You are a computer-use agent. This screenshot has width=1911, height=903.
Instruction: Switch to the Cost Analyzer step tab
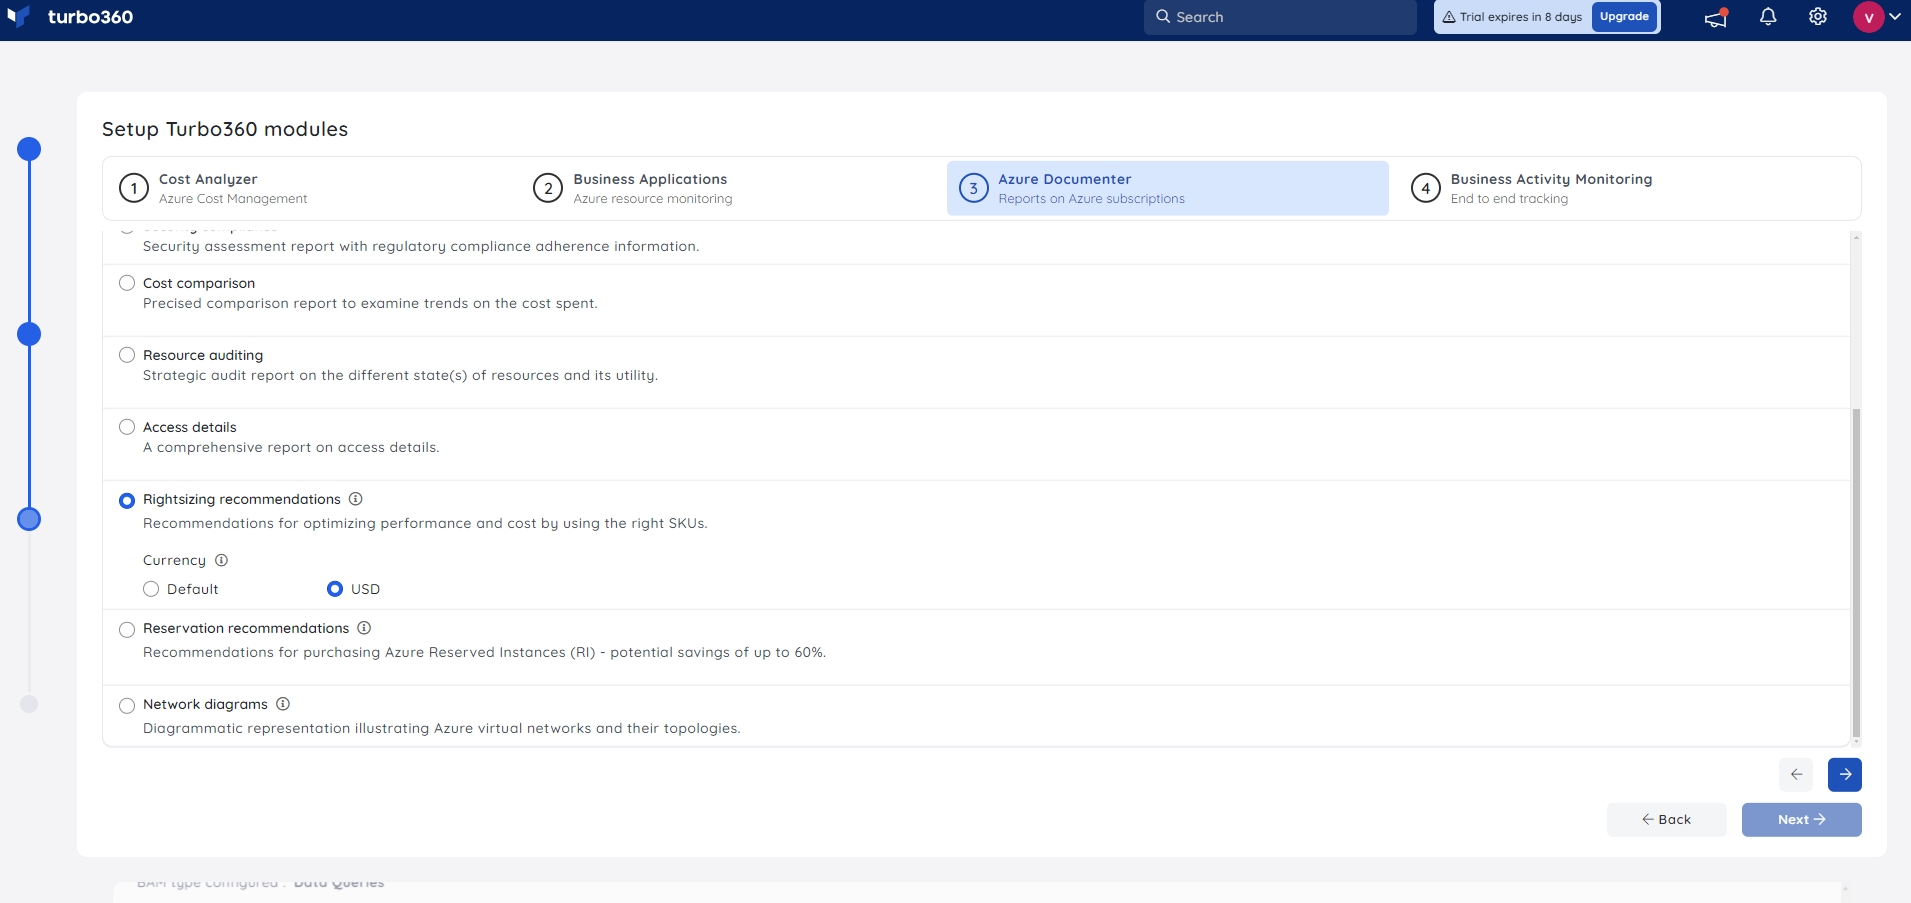coord(315,188)
